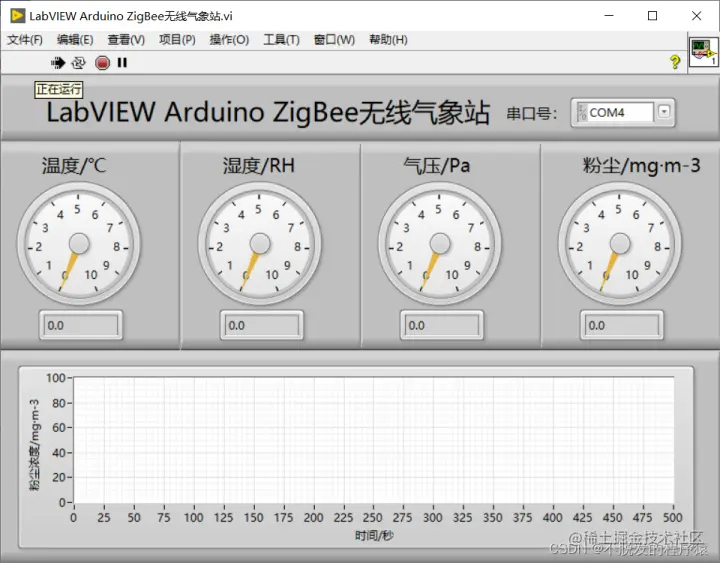
Task: Click the 粉尘/mg·m-3 gauge dial
Action: tap(620, 243)
